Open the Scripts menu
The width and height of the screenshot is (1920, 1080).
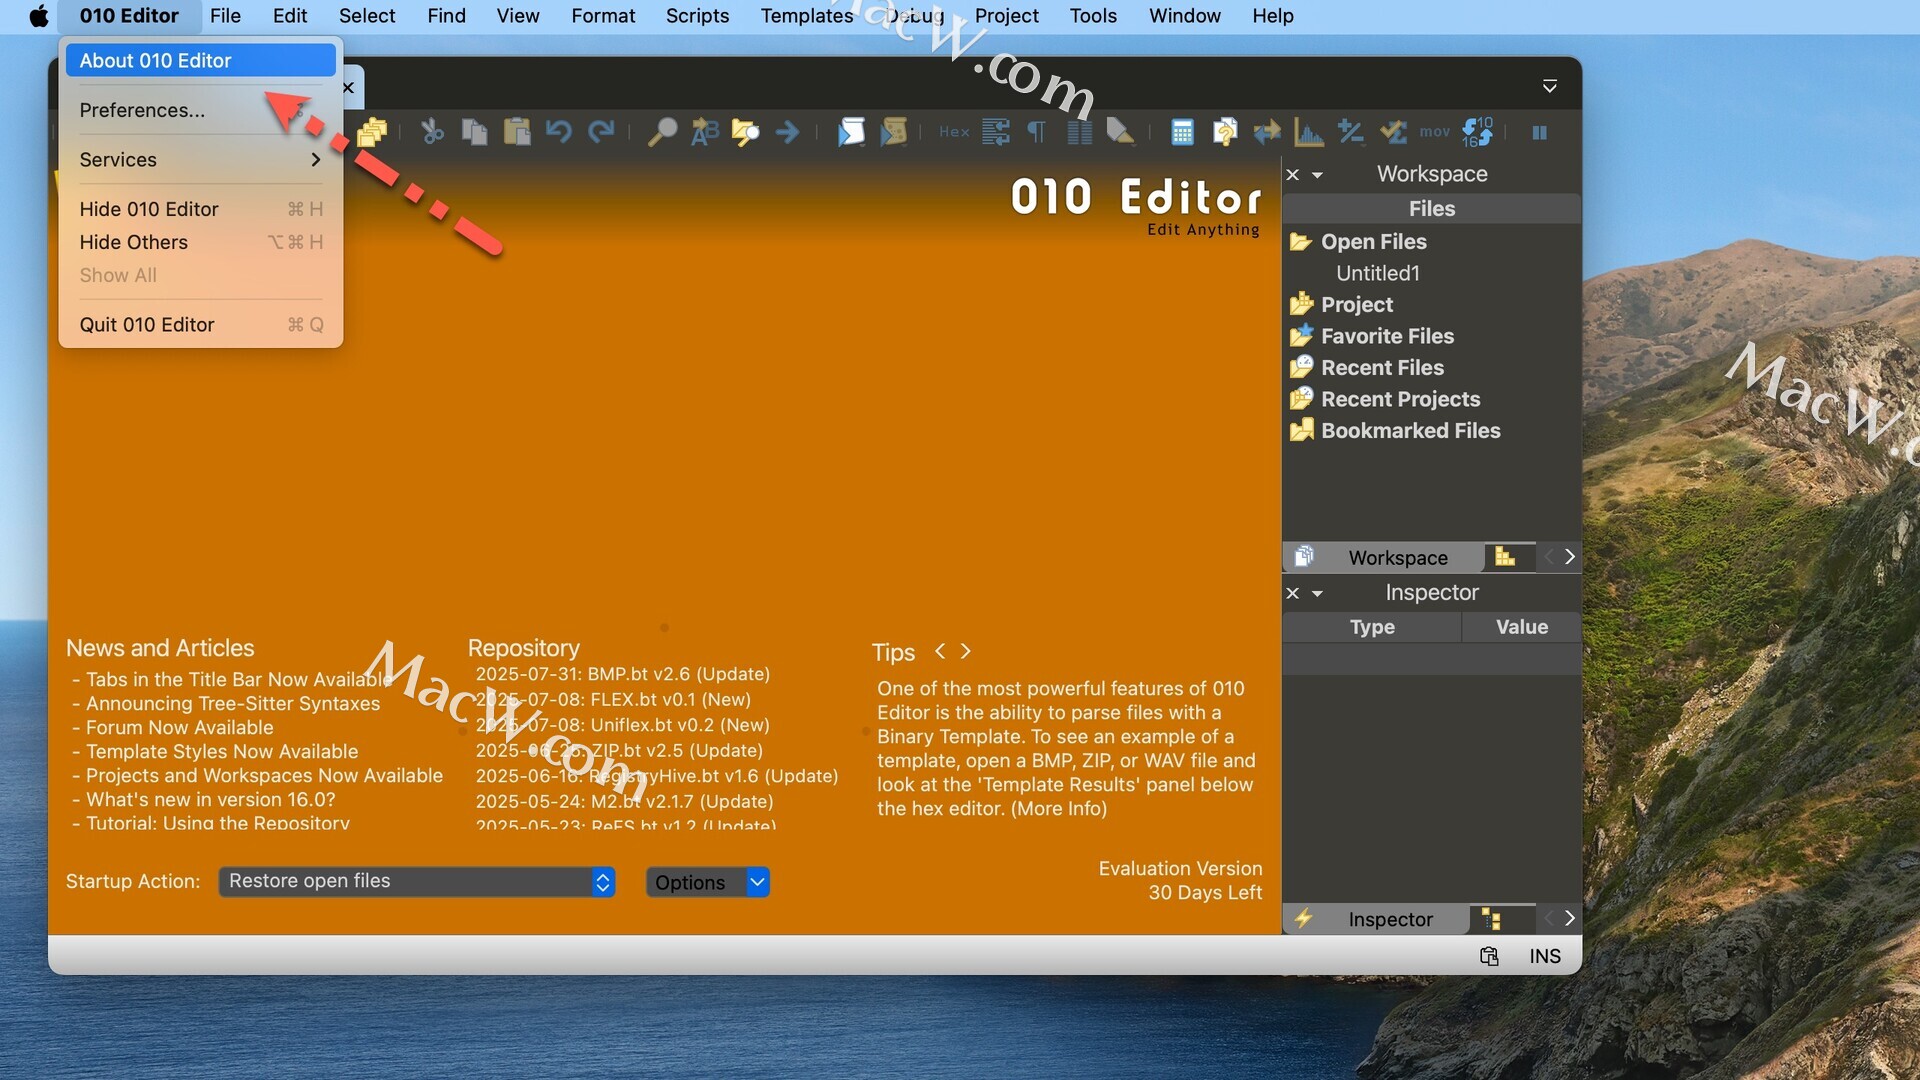click(x=697, y=16)
